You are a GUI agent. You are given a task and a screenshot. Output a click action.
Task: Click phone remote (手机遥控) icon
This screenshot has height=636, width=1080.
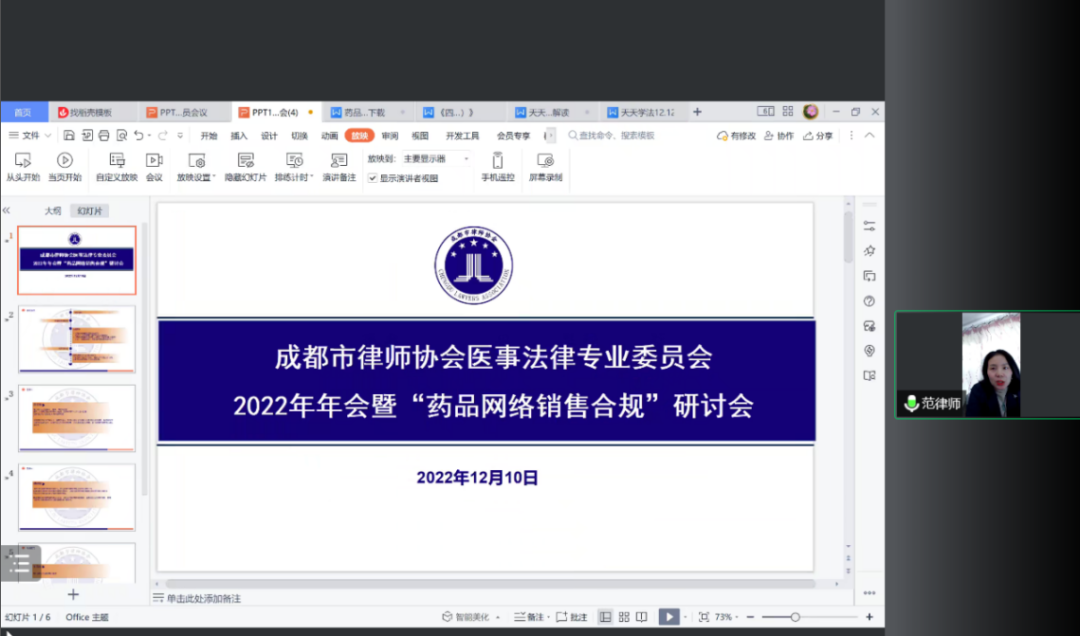point(497,167)
